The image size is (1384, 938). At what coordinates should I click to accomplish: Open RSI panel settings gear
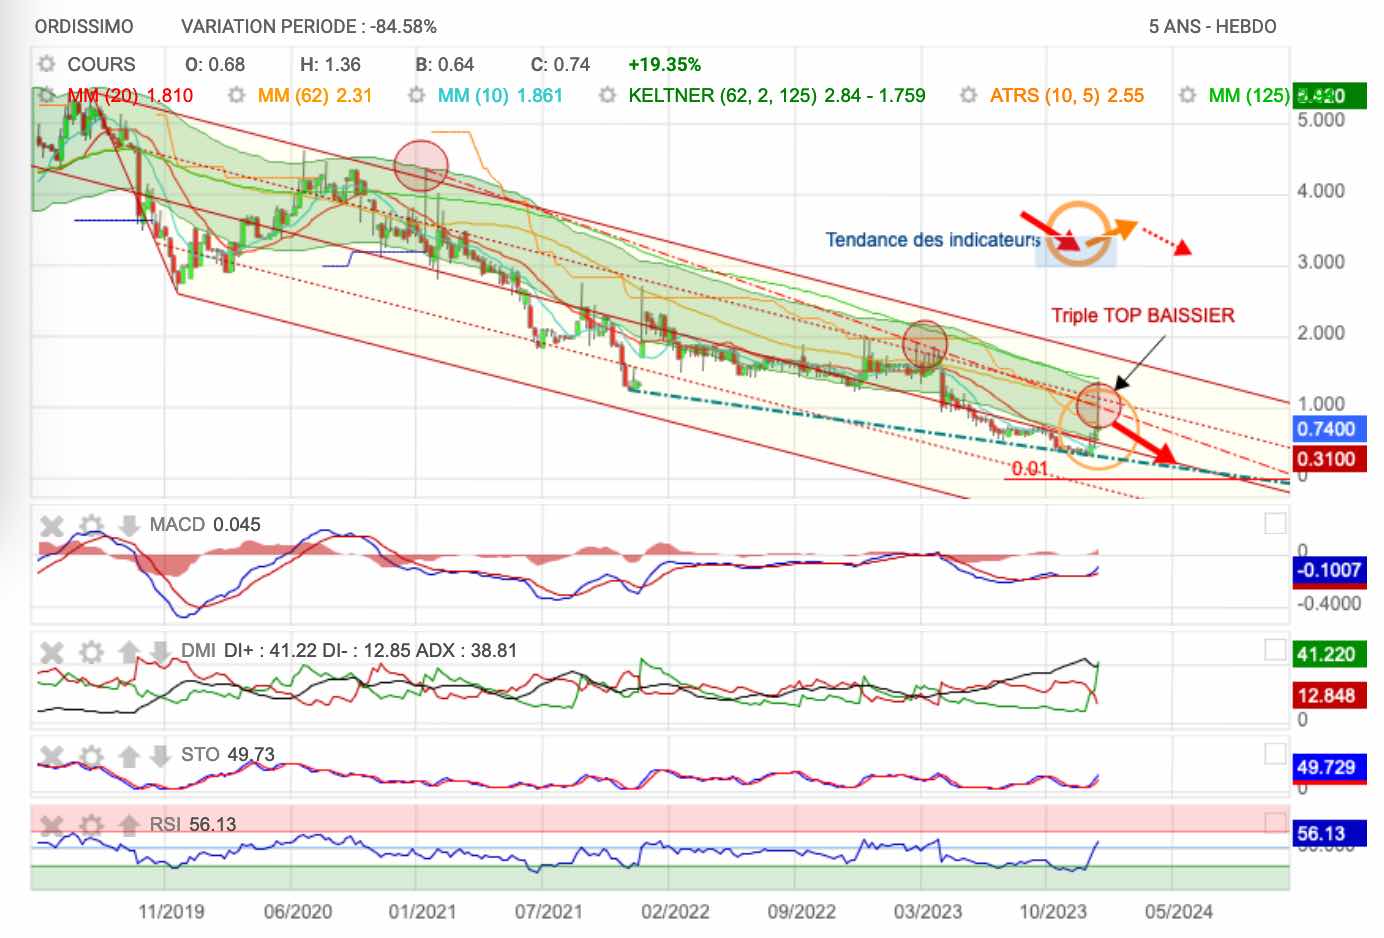pos(91,825)
